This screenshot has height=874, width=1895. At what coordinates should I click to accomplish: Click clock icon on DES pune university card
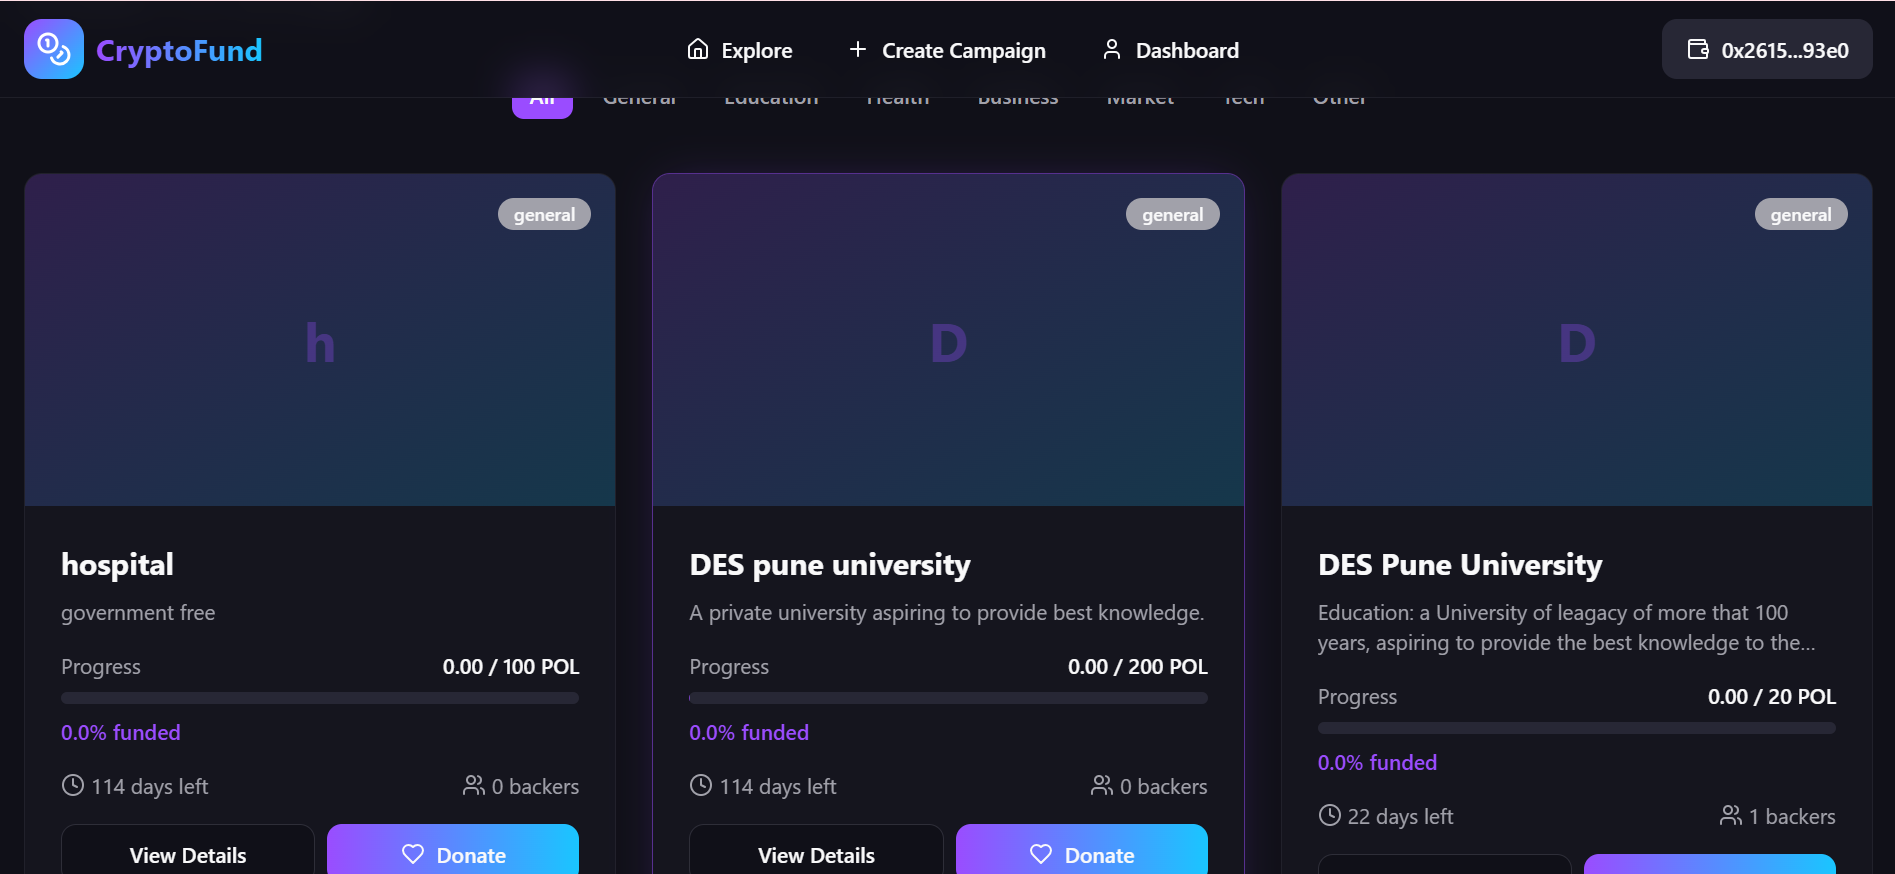click(x=701, y=785)
